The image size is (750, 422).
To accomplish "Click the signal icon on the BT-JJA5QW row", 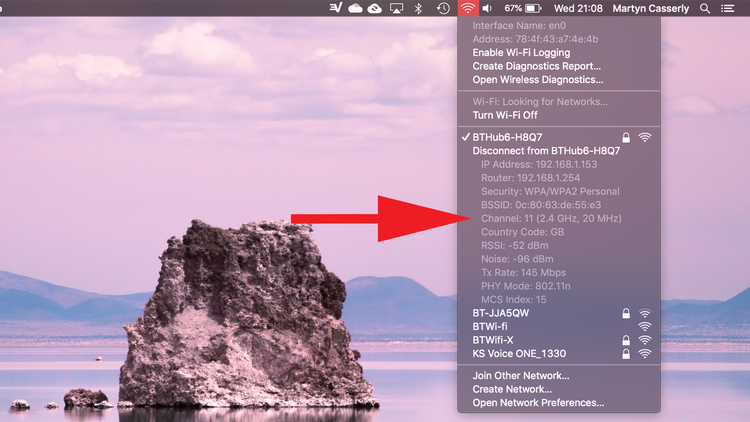I will tap(645, 313).
